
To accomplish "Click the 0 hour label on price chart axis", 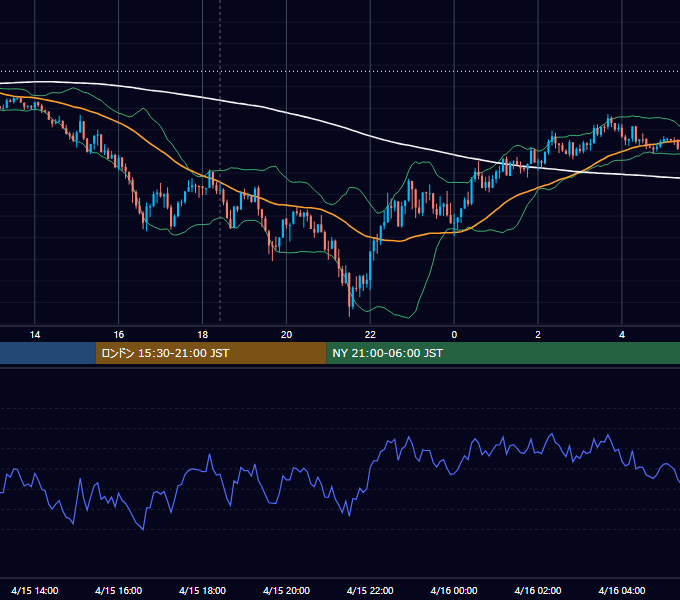I will pyautogui.click(x=454, y=335).
